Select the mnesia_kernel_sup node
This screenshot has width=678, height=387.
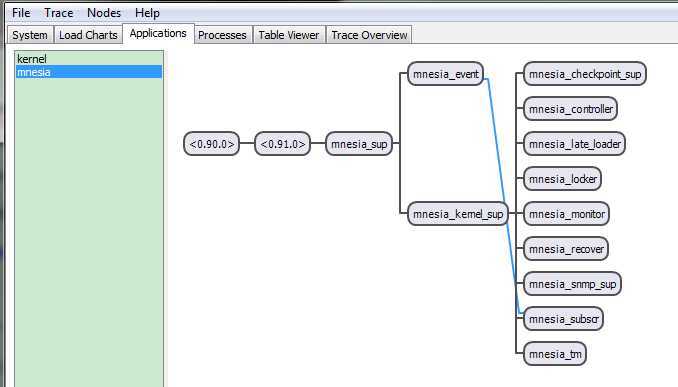[x=458, y=214]
